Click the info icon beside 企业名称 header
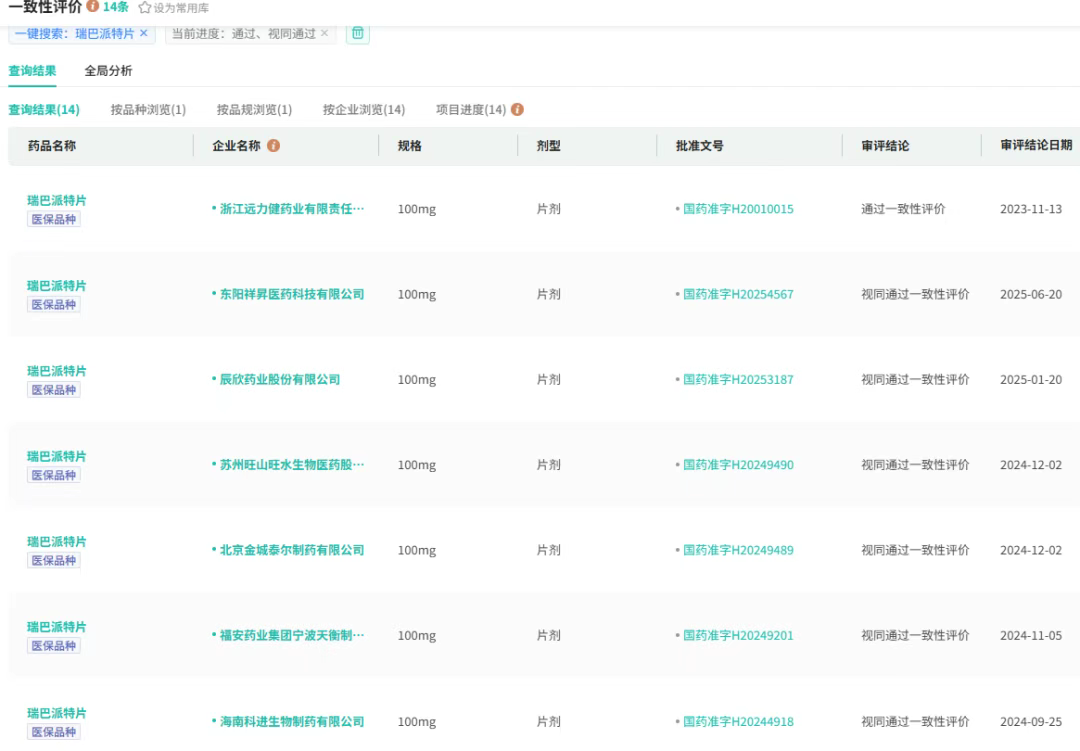The height and width of the screenshot is (751, 1080). tap(273, 145)
